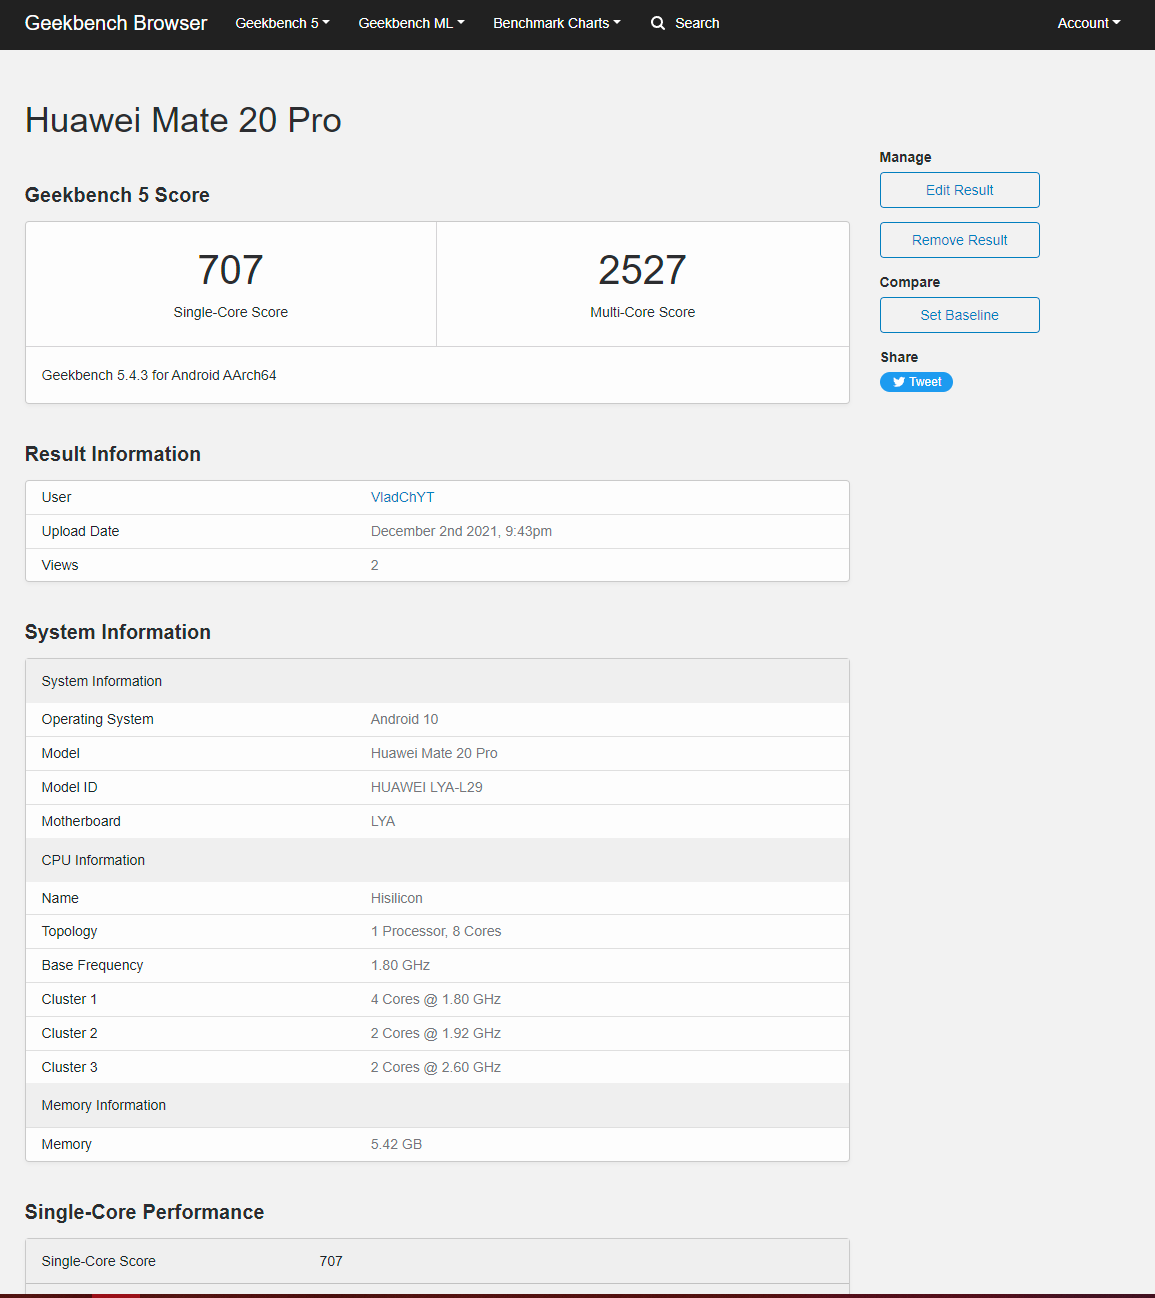Click the 5.42 GB memory value

click(397, 1144)
